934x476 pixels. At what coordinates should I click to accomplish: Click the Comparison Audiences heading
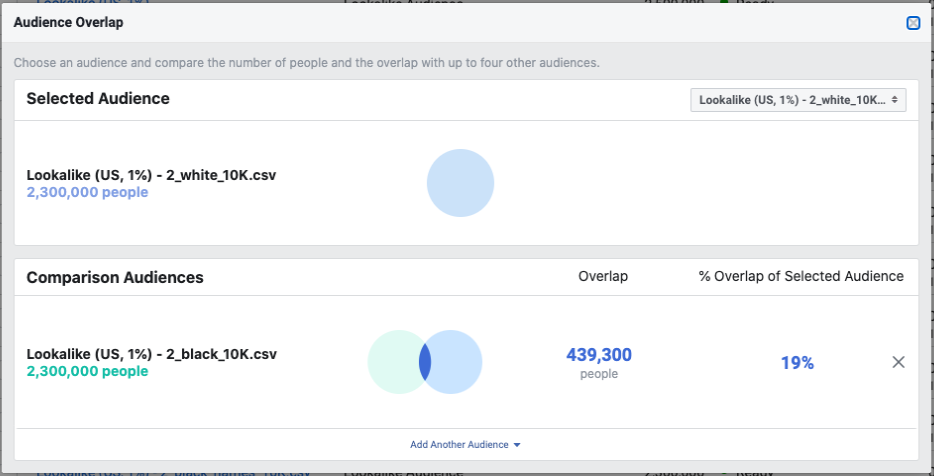click(115, 277)
